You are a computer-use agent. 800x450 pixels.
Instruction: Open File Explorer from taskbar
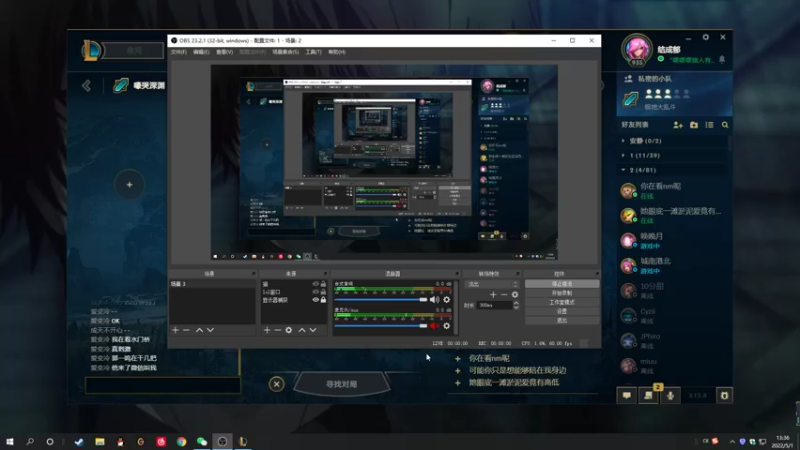pos(100,441)
